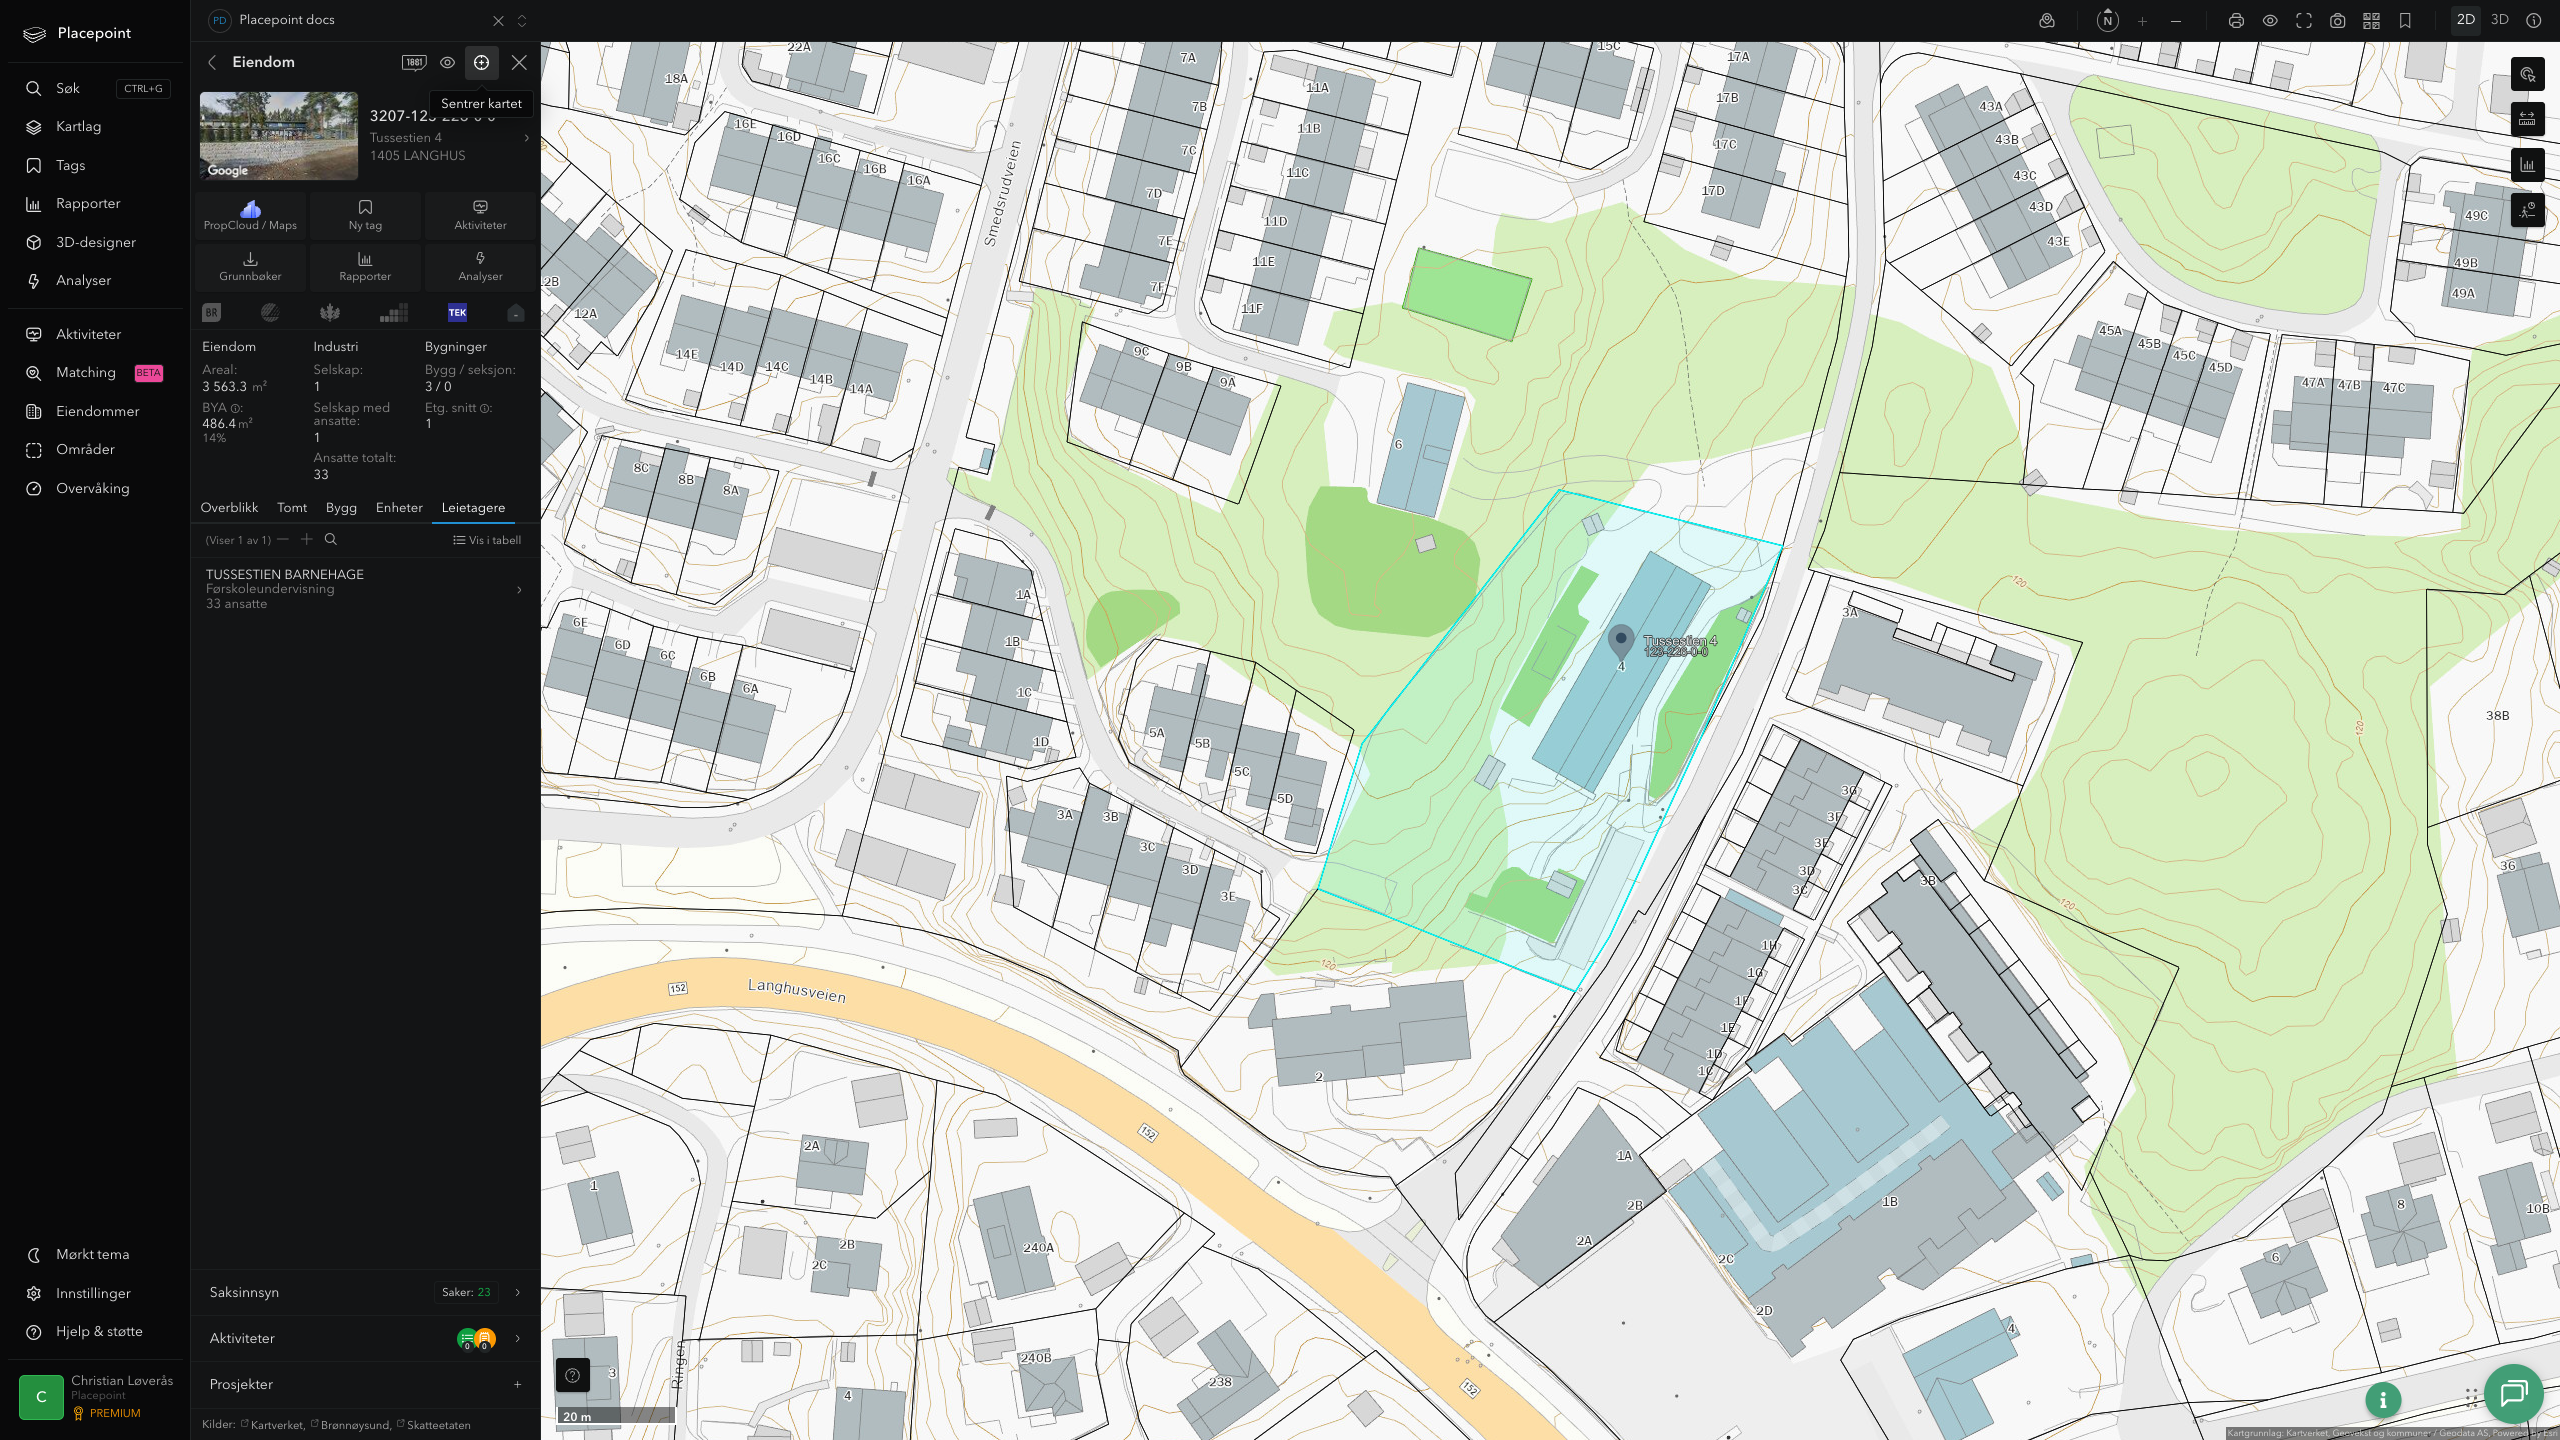Expand the Saksinnsyn section

tap(365, 1293)
